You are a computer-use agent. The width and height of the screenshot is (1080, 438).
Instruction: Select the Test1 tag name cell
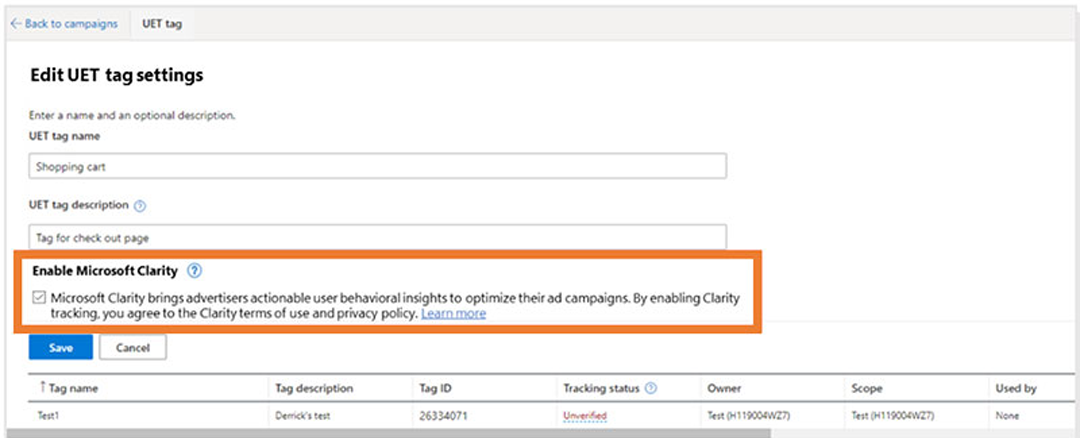[x=48, y=415]
